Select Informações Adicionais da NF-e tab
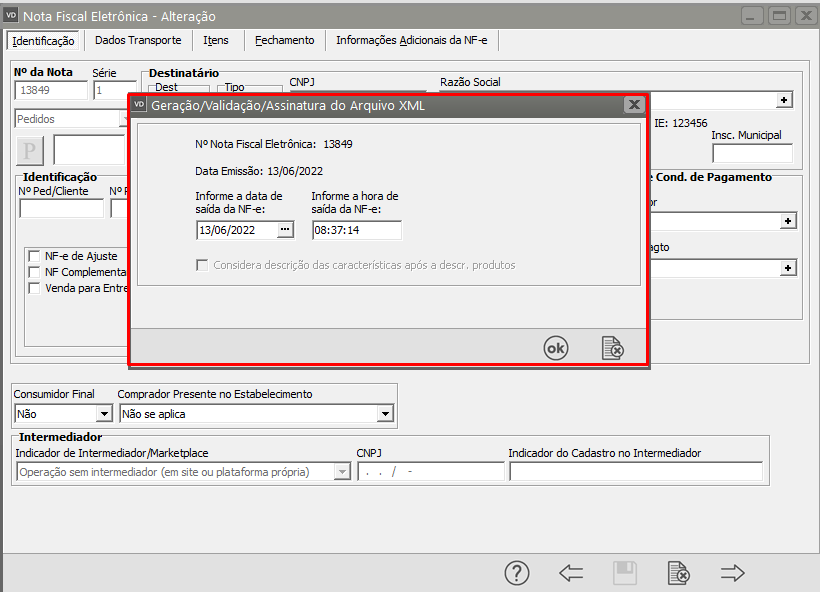The width and height of the screenshot is (820, 592). (x=411, y=40)
